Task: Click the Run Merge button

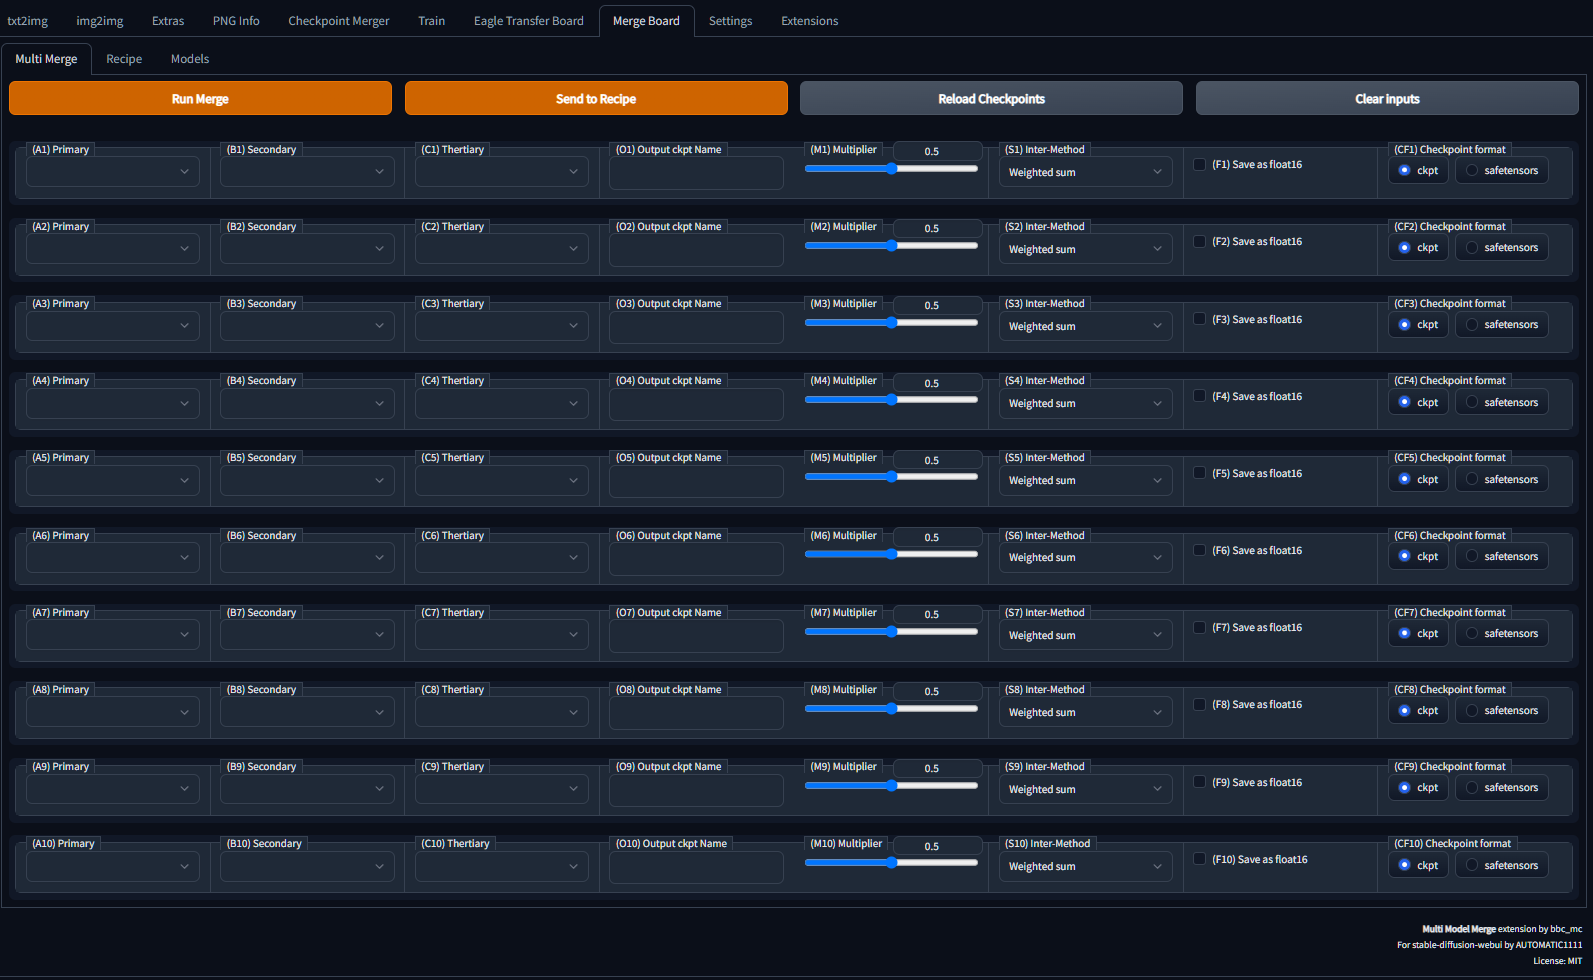Action: tap(200, 99)
